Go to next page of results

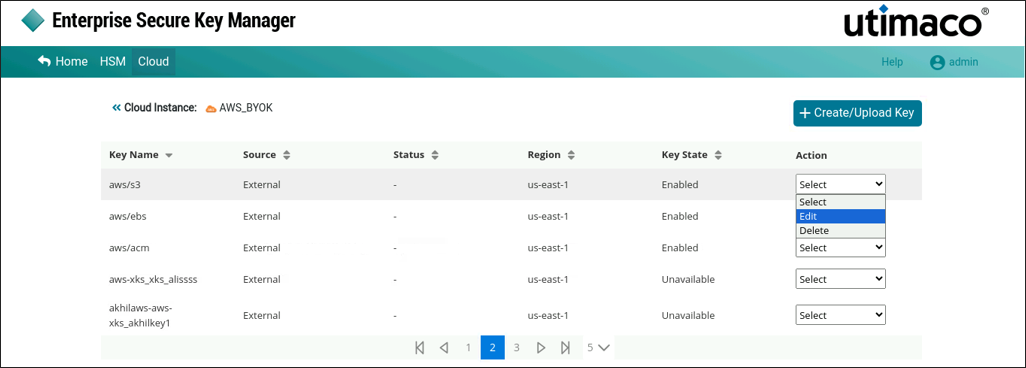pos(541,348)
